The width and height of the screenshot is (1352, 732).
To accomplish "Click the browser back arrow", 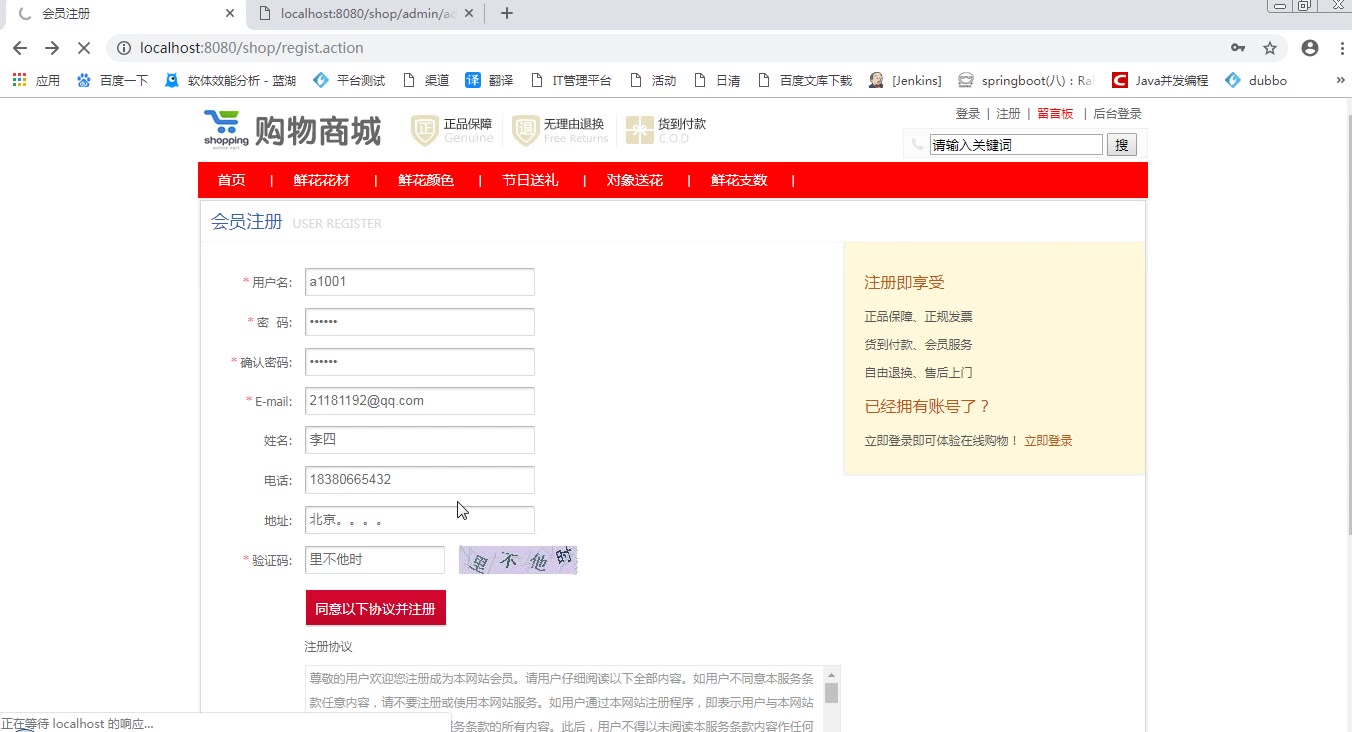I will [20, 48].
